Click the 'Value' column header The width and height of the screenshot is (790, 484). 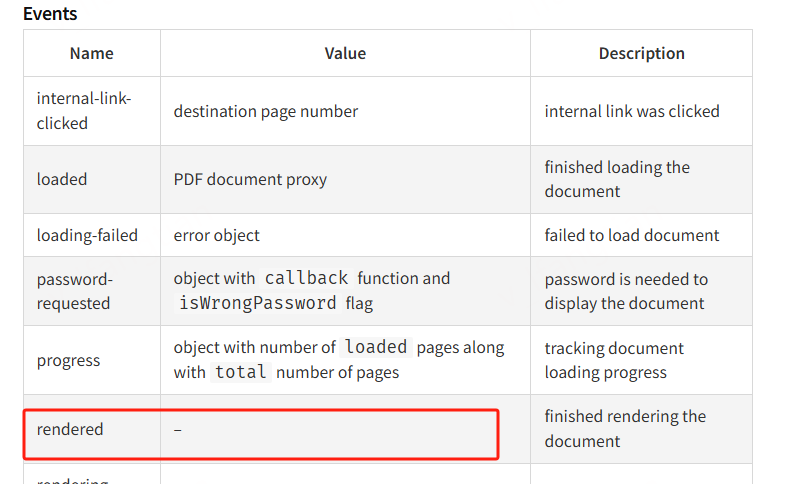(x=345, y=53)
